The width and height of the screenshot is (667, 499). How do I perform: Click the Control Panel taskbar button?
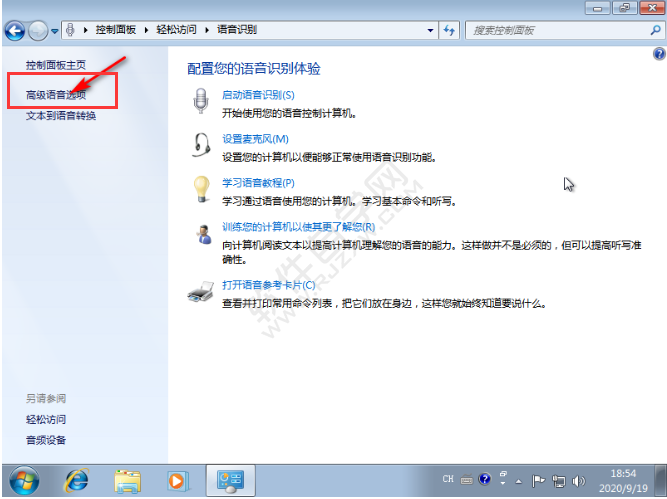tap(231, 481)
